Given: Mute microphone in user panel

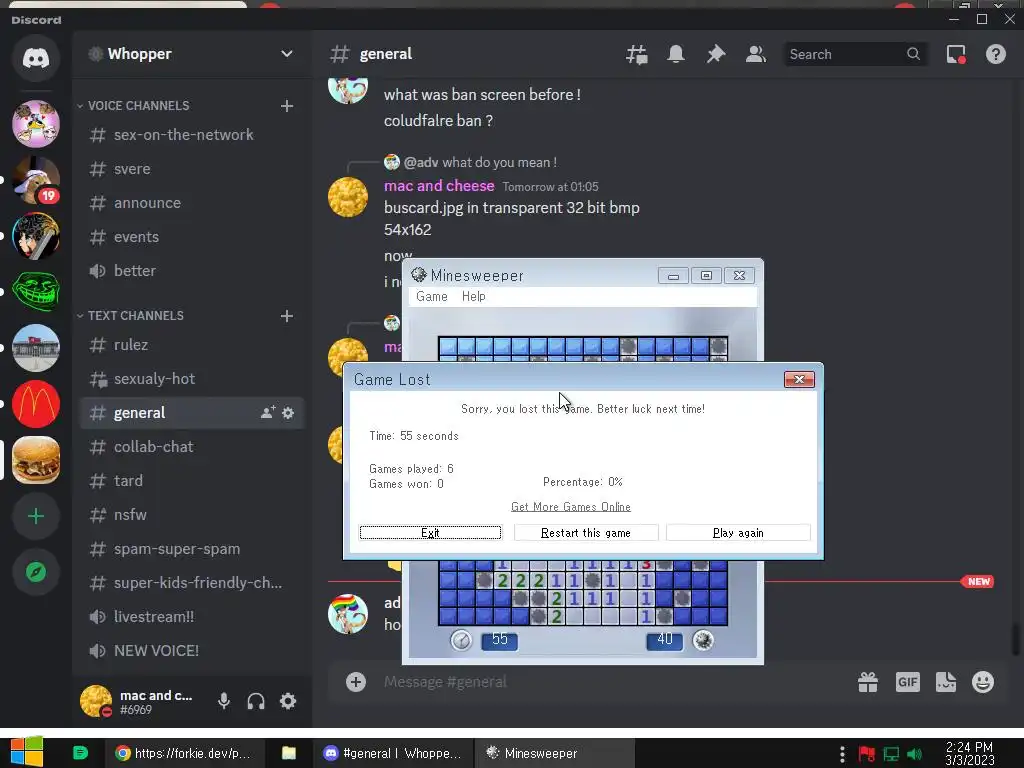Looking at the screenshot, I should pos(224,701).
